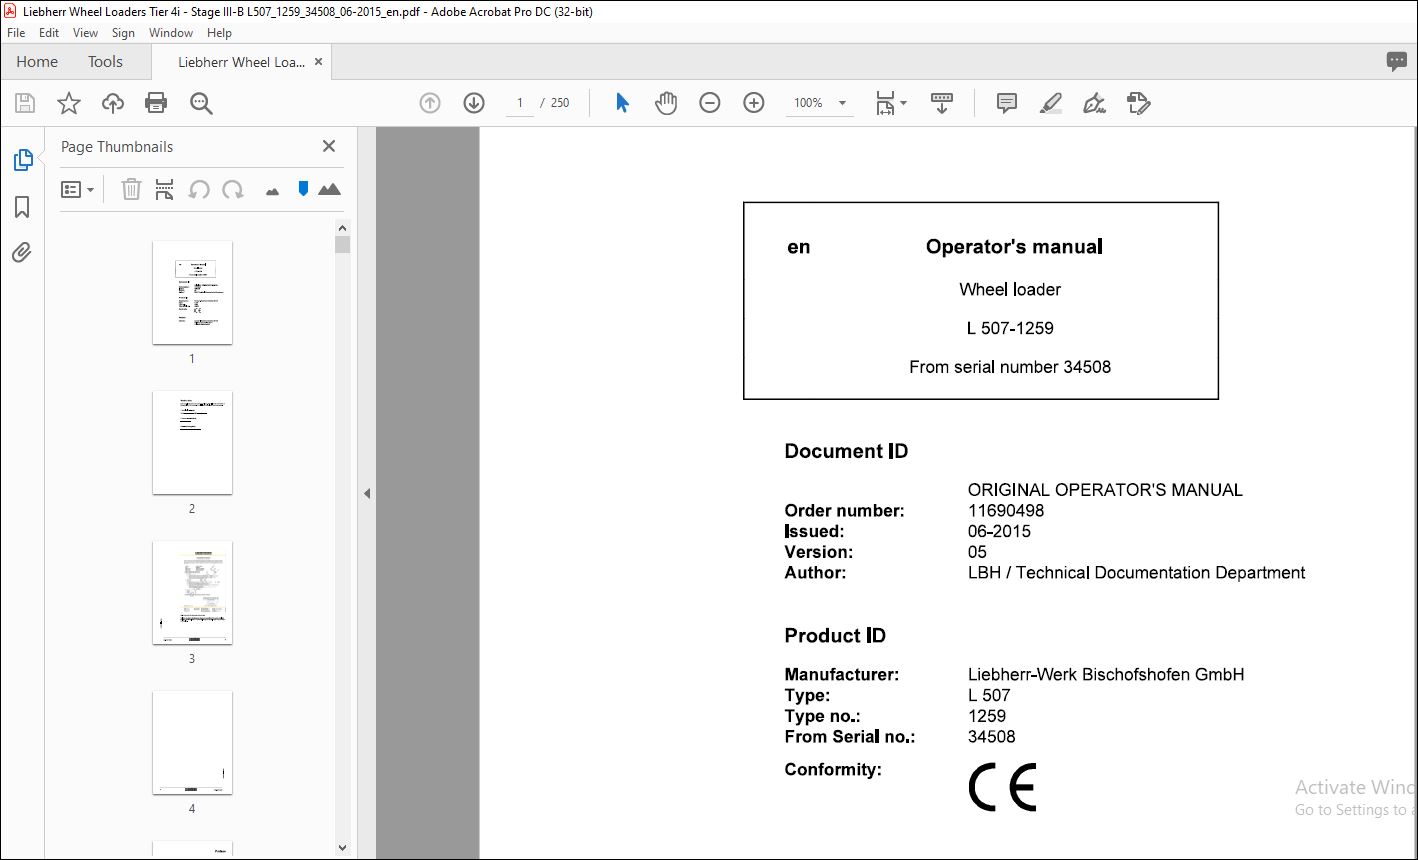Rotate page counterclockwise
The image size is (1418, 860).
[199, 189]
